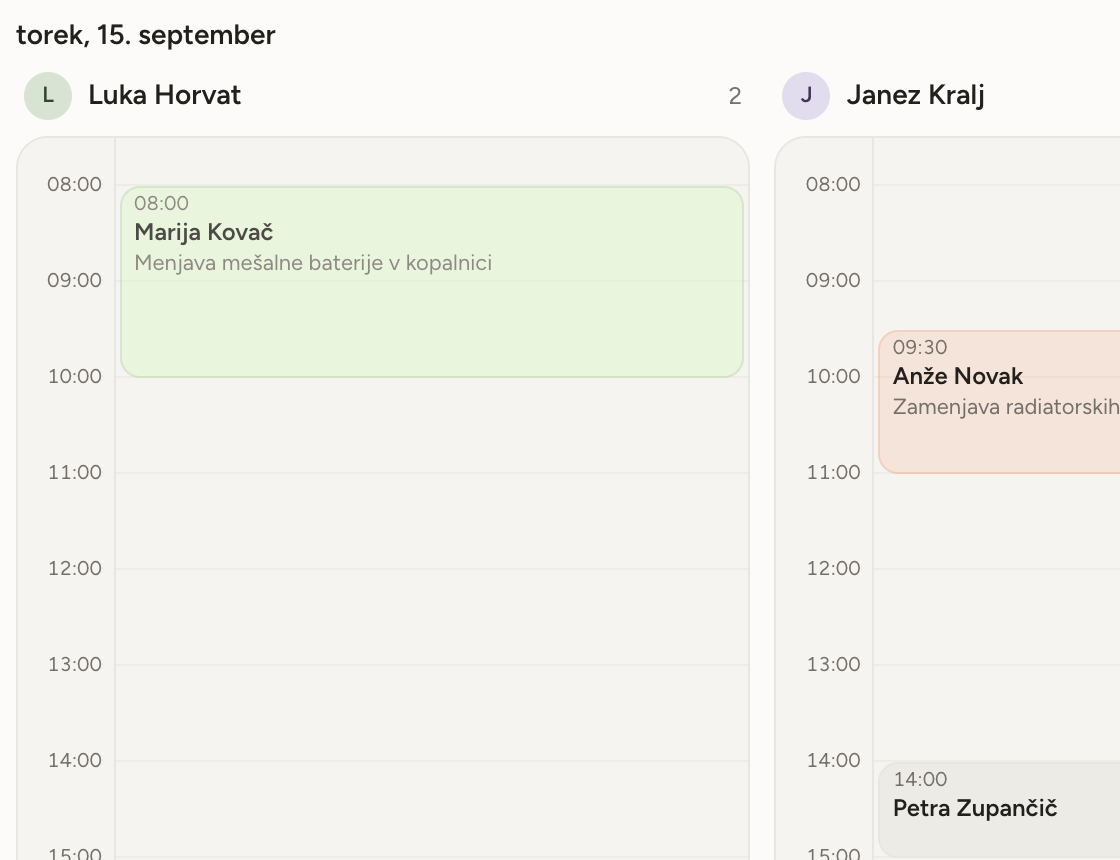Click empty 08:00 slot in Janez's column

996,233
